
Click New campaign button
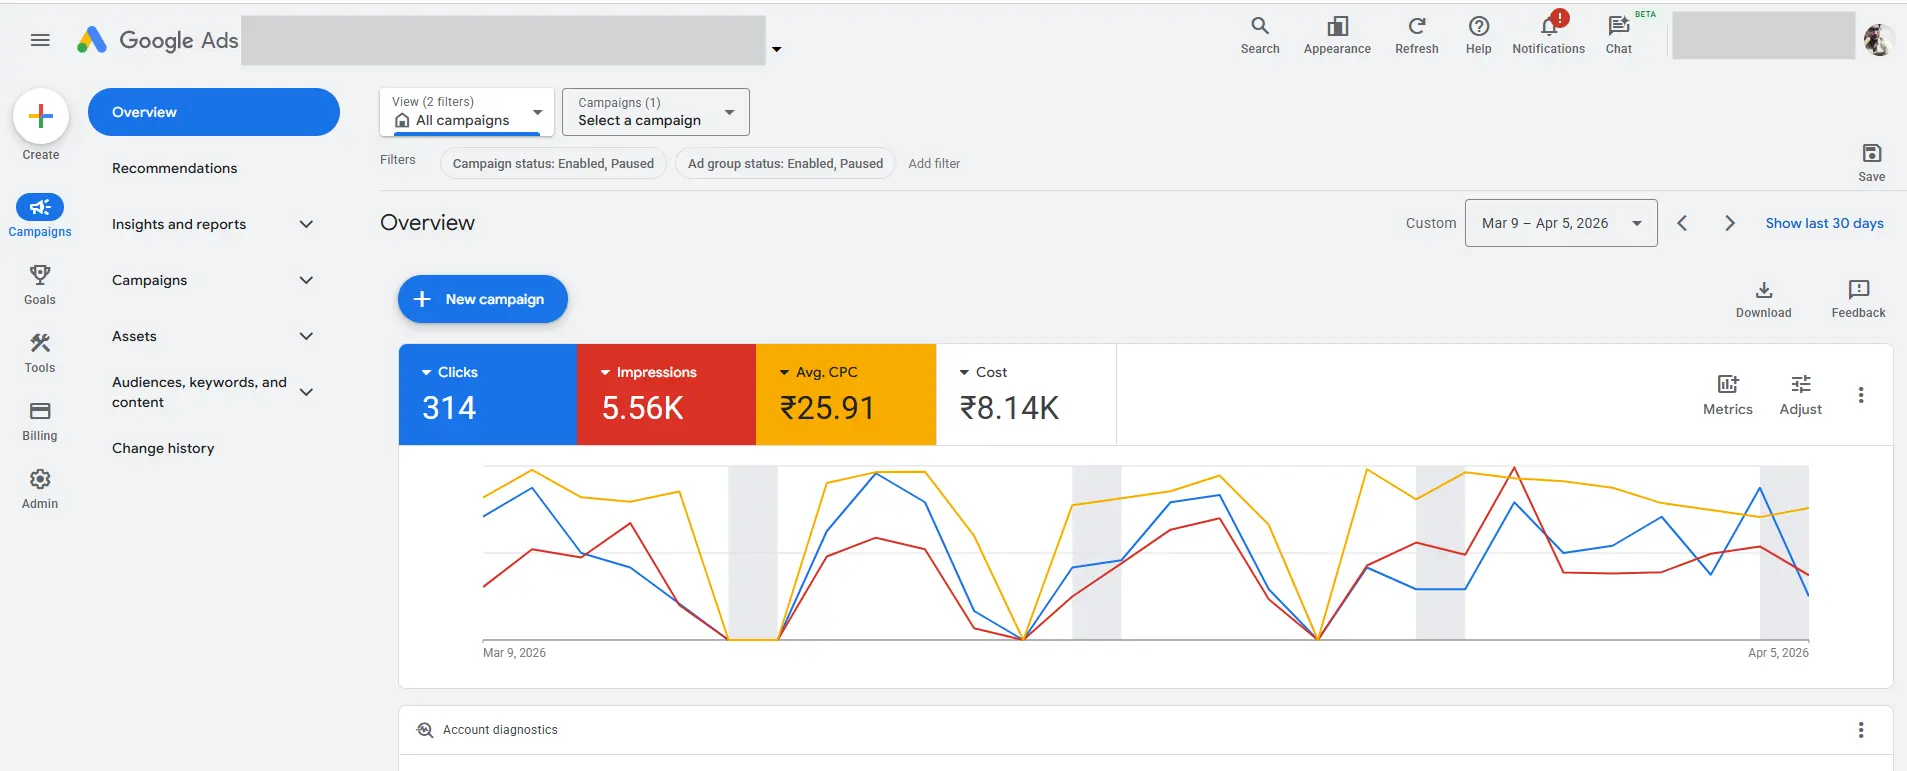pyautogui.click(x=483, y=299)
